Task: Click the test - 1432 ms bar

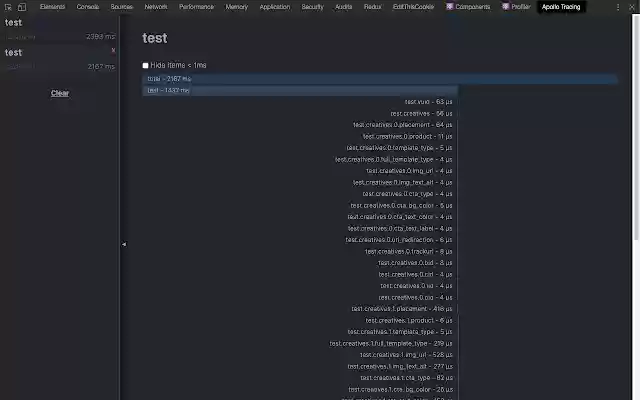Action: point(300,90)
